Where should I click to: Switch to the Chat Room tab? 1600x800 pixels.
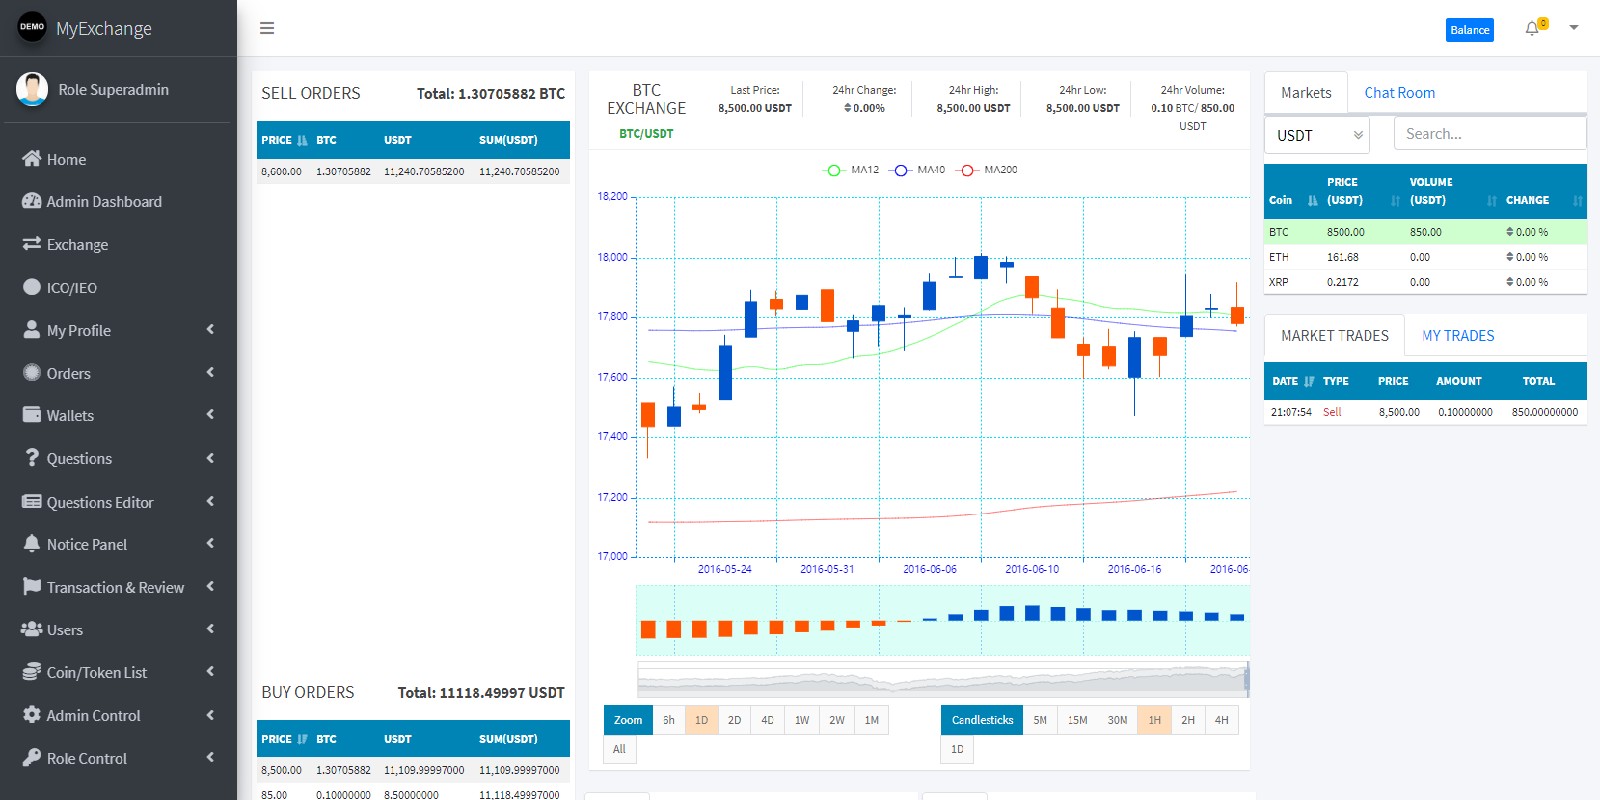[1399, 93]
